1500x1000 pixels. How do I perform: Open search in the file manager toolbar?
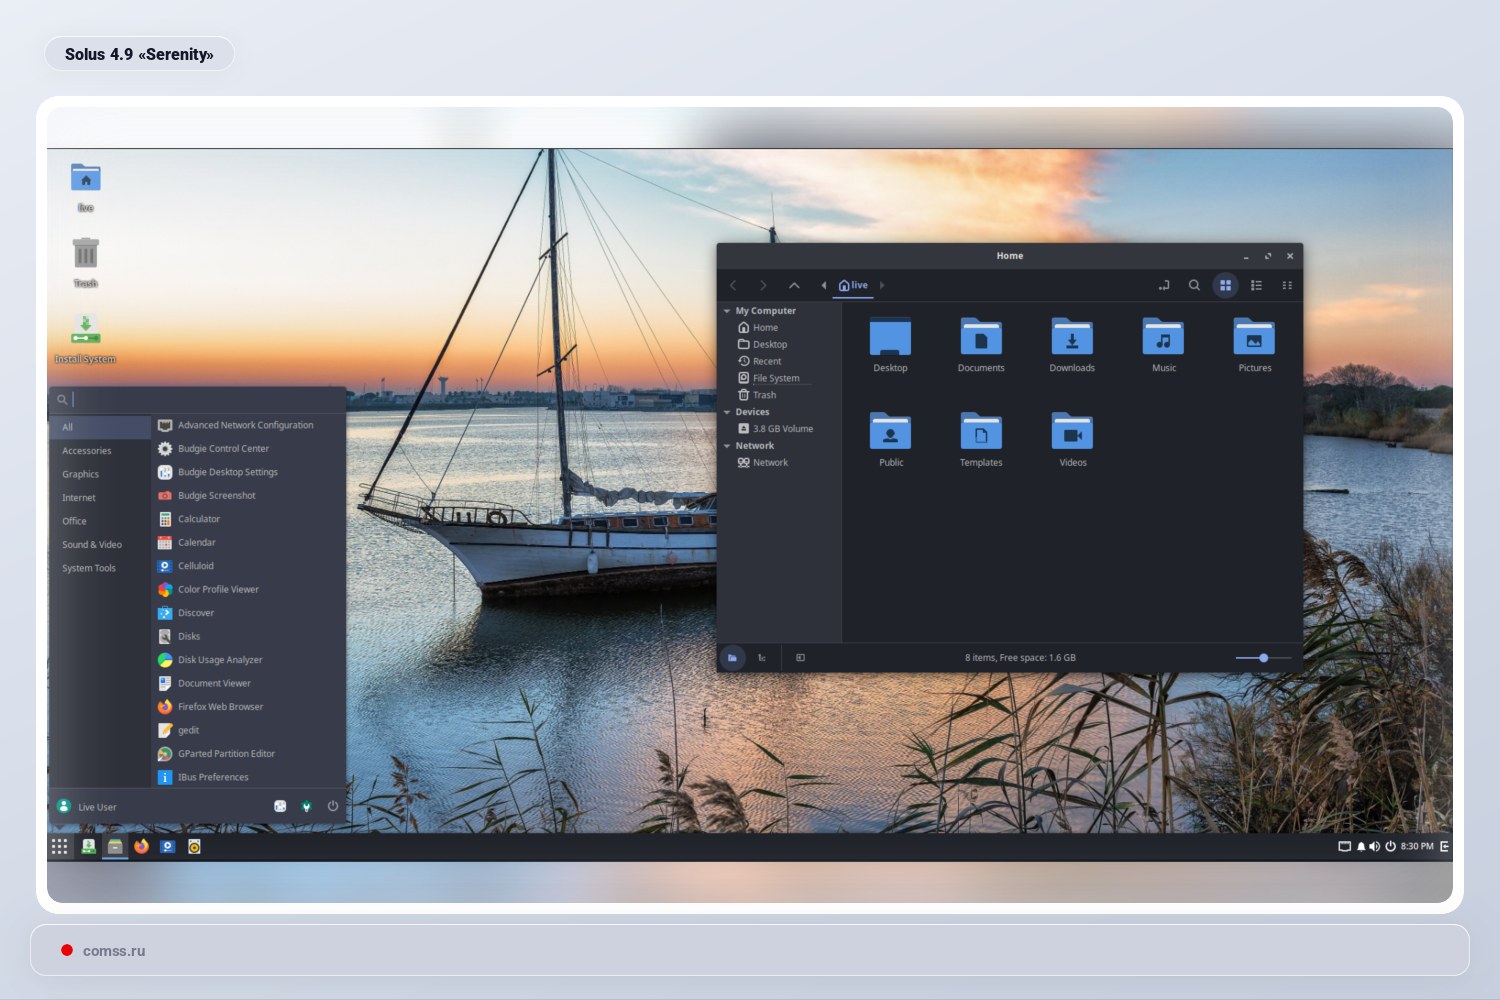(x=1195, y=285)
